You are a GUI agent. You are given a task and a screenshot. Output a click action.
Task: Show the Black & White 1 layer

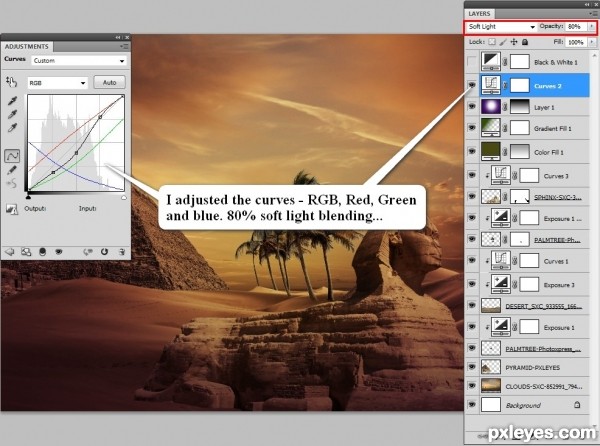click(x=472, y=62)
